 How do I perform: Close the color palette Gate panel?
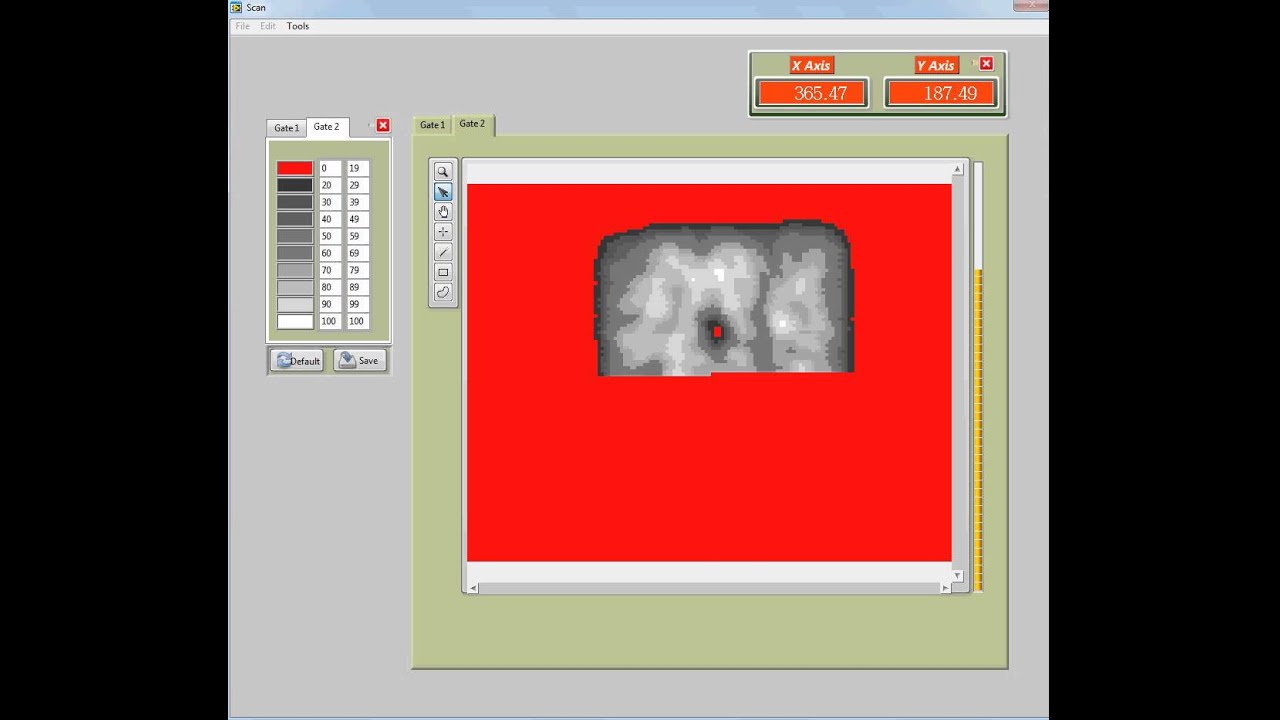click(383, 126)
